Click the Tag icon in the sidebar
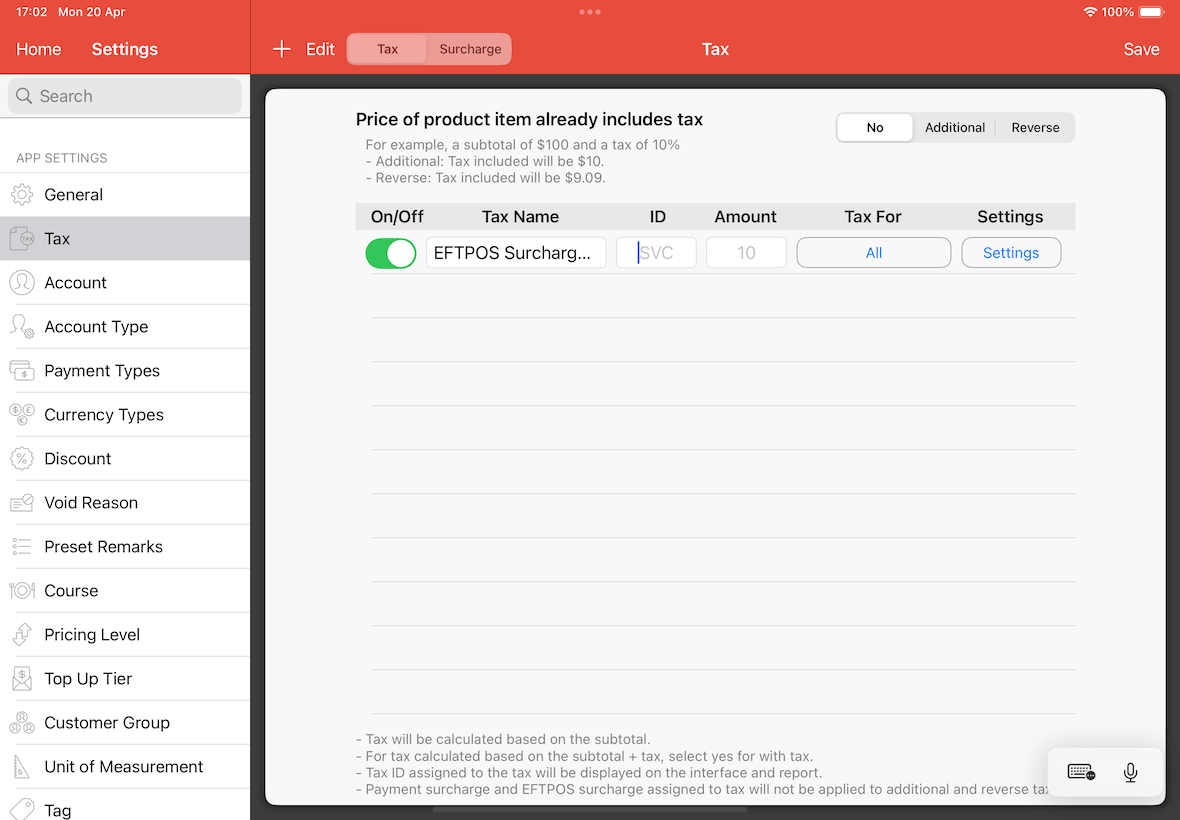1180x820 pixels. (x=22, y=809)
